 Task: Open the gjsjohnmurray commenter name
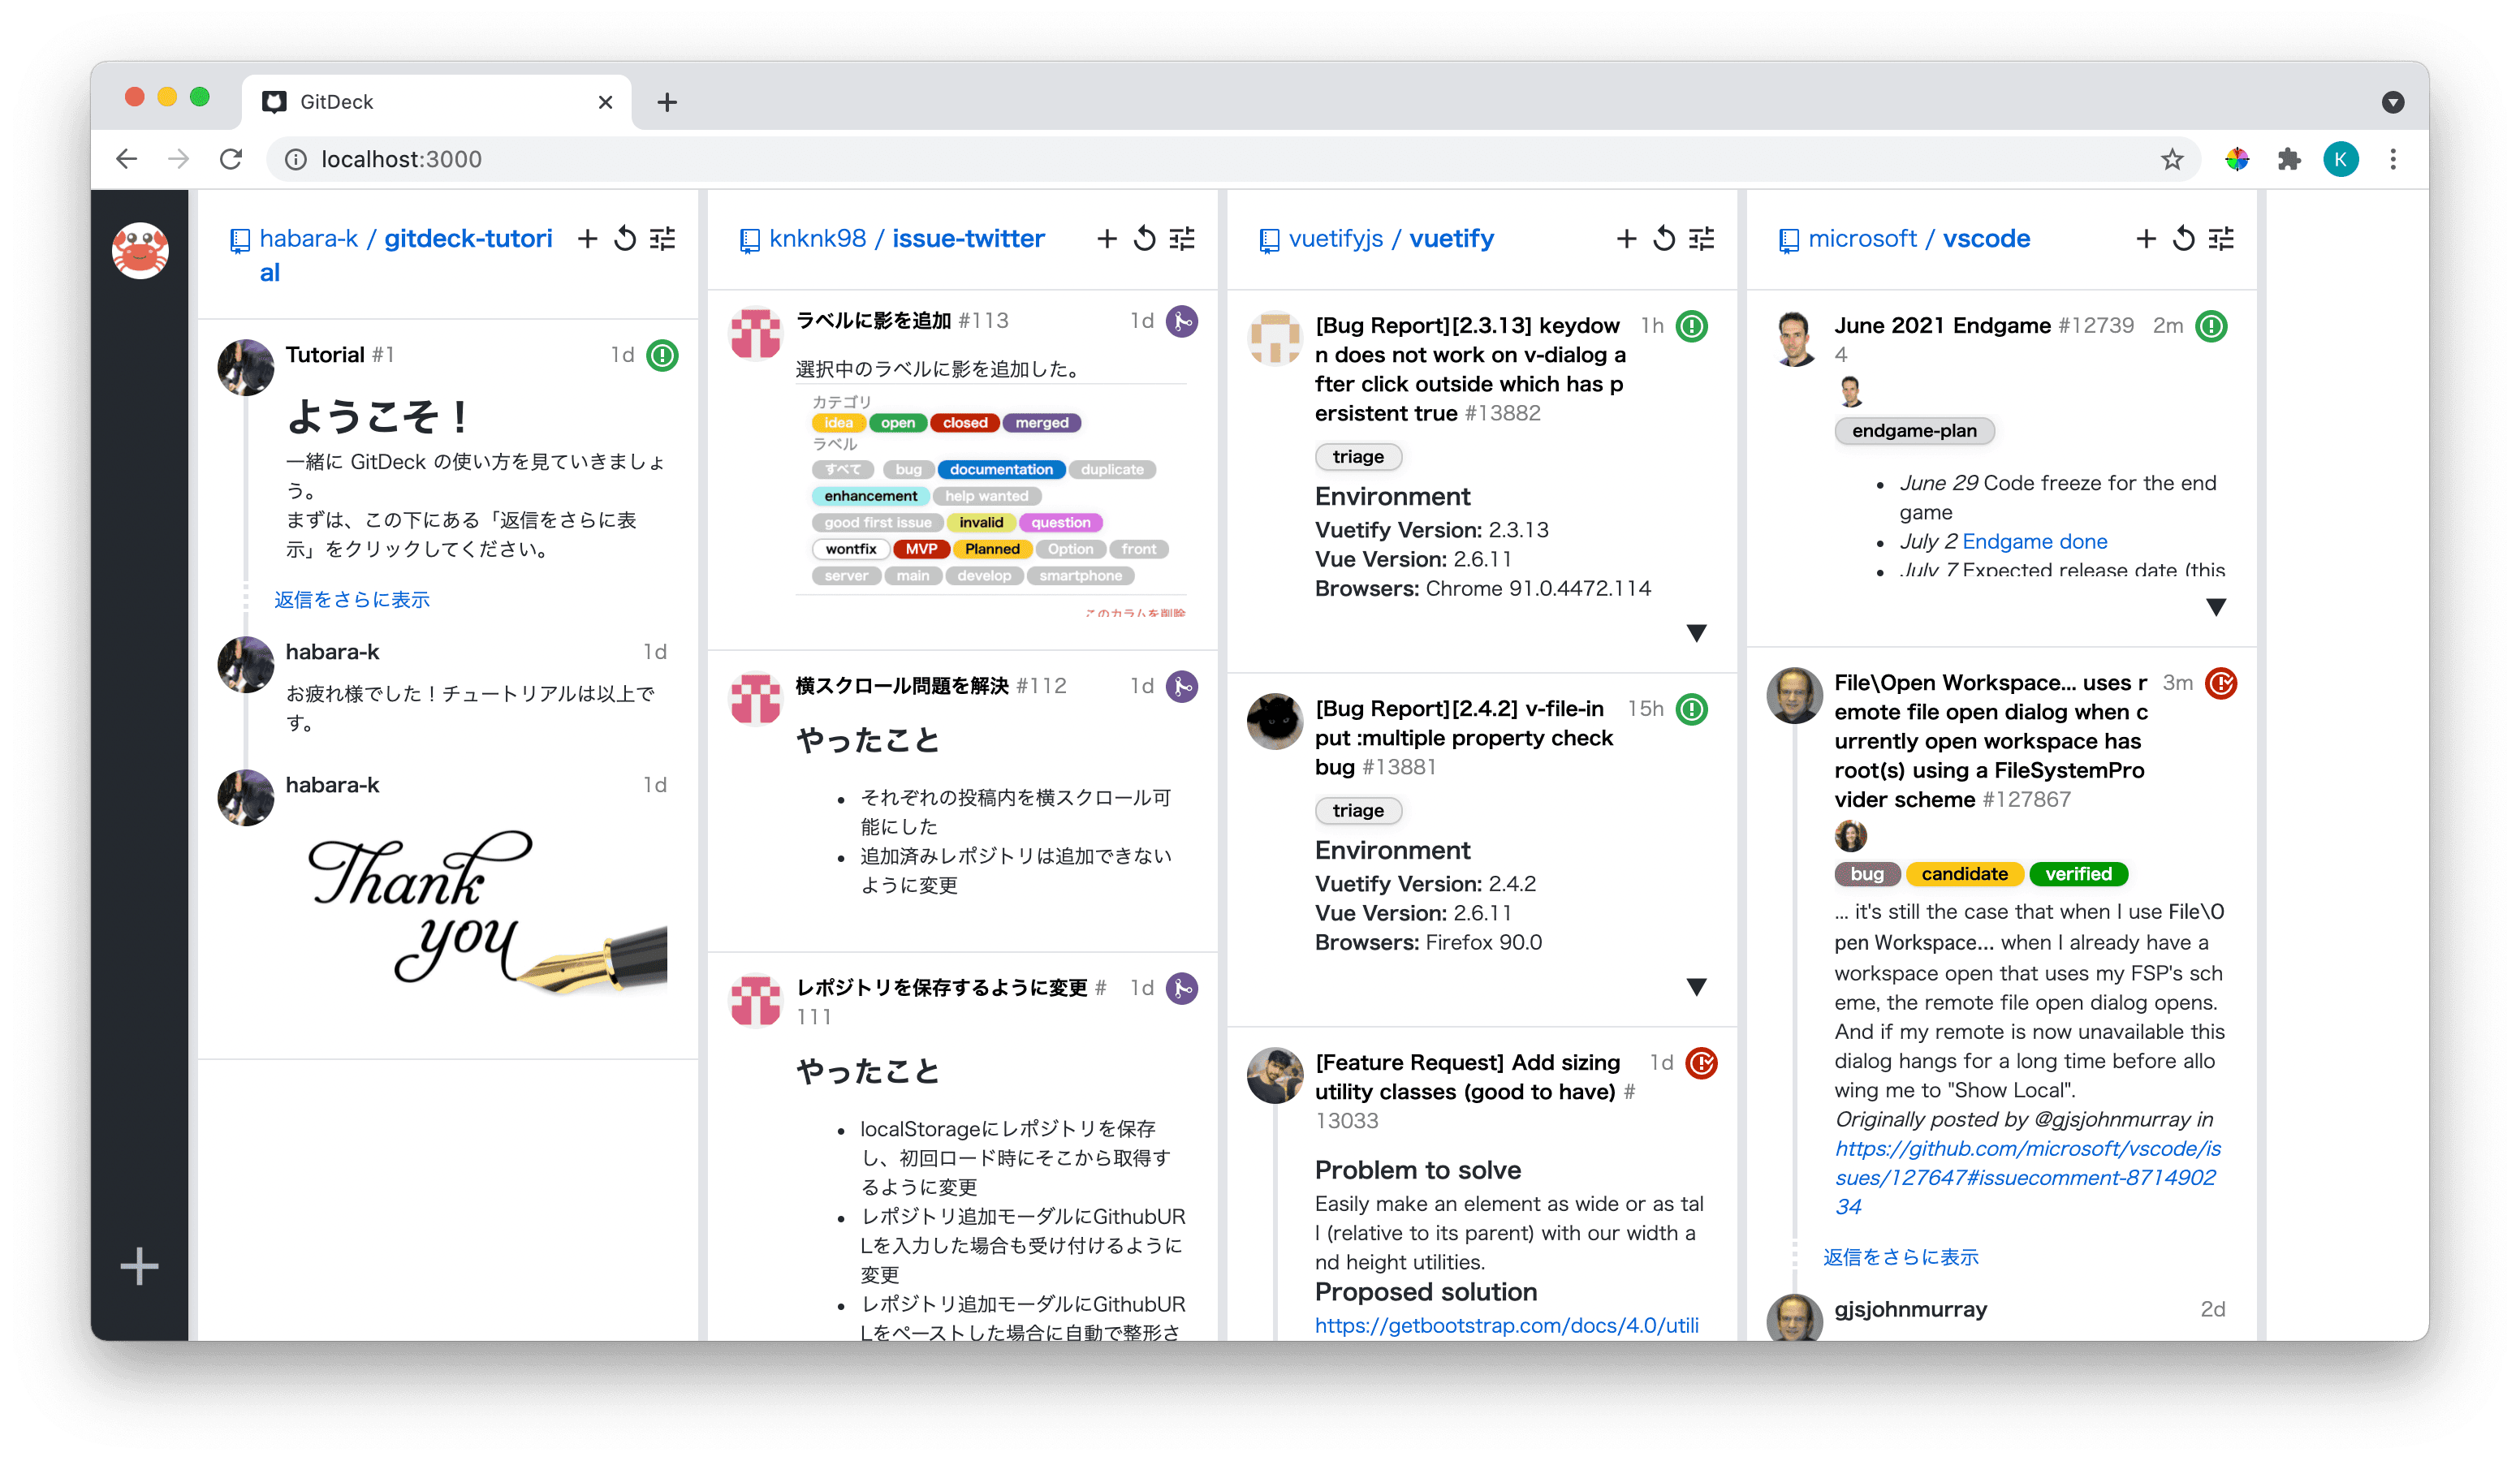(1910, 1309)
